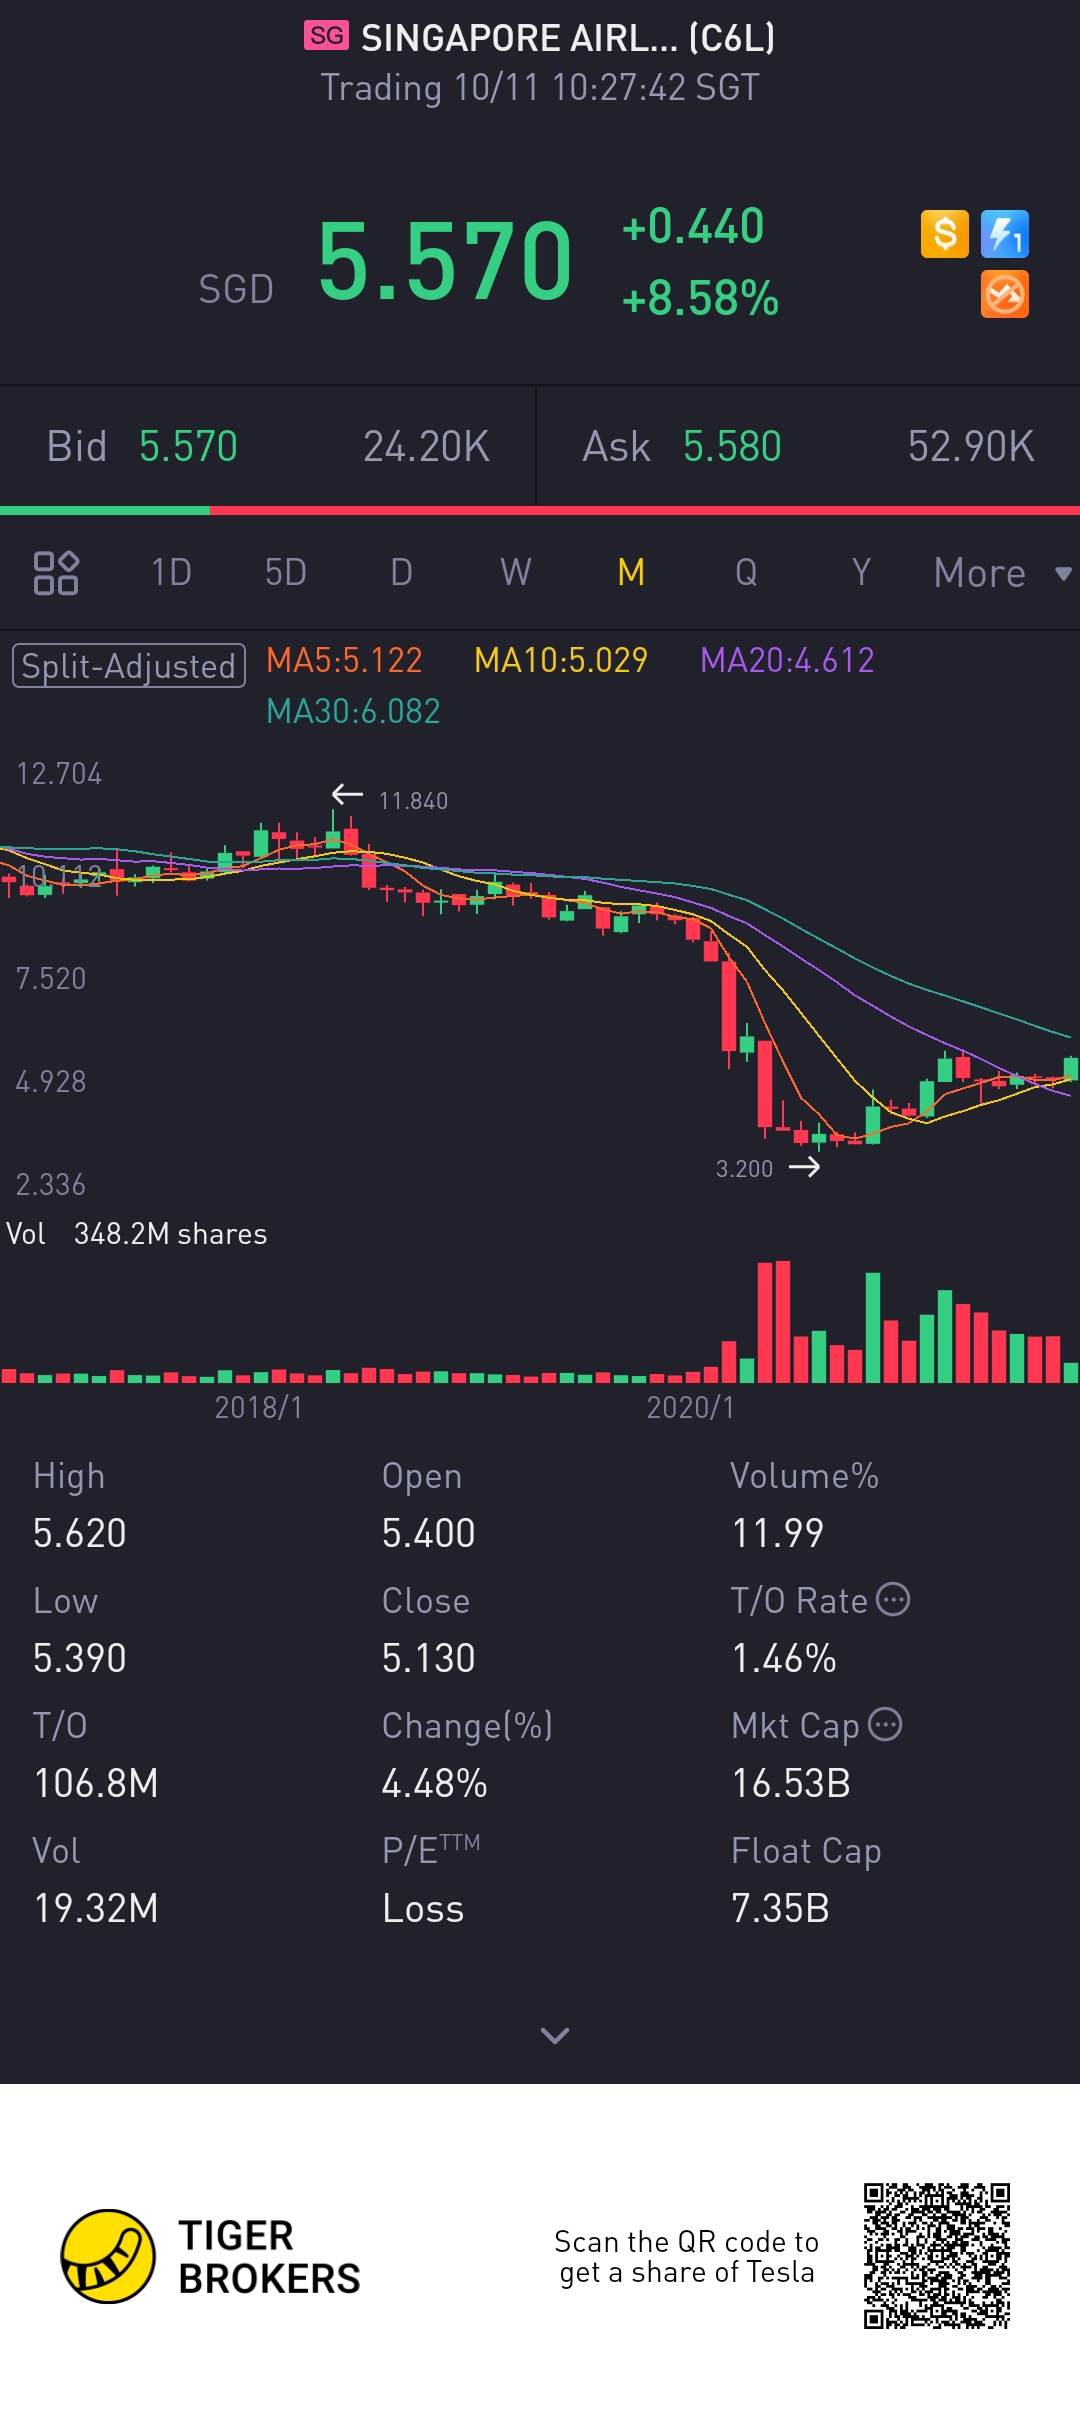Select the Q quarterly chart tab
The height and width of the screenshot is (2429, 1080).
[746, 573]
